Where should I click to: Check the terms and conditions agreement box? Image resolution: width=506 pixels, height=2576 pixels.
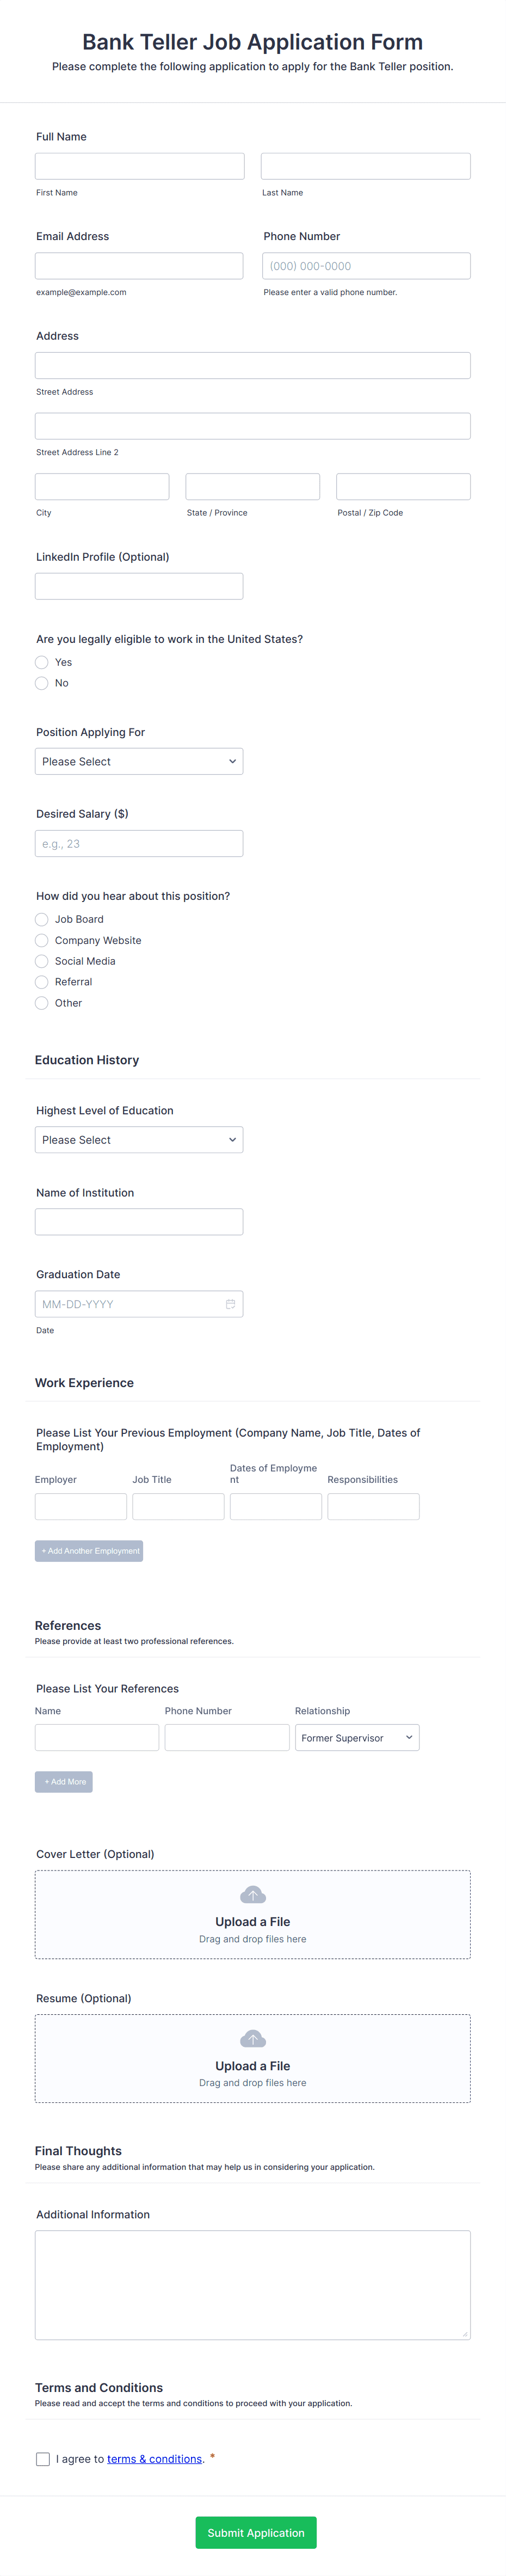[x=42, y=2458]
